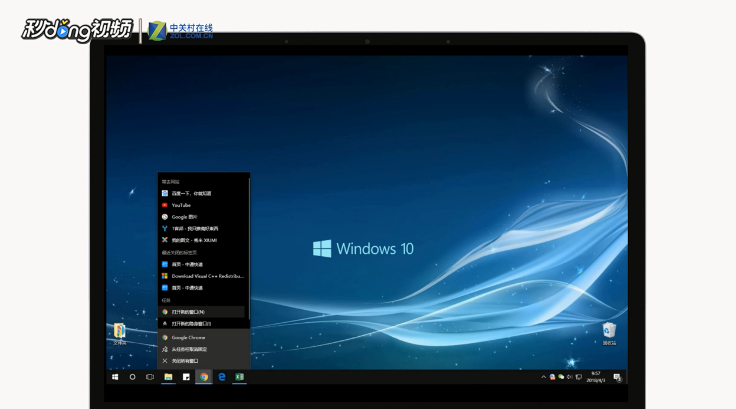Select the desktop icon on the left side
736x409 pixels.
120,334
